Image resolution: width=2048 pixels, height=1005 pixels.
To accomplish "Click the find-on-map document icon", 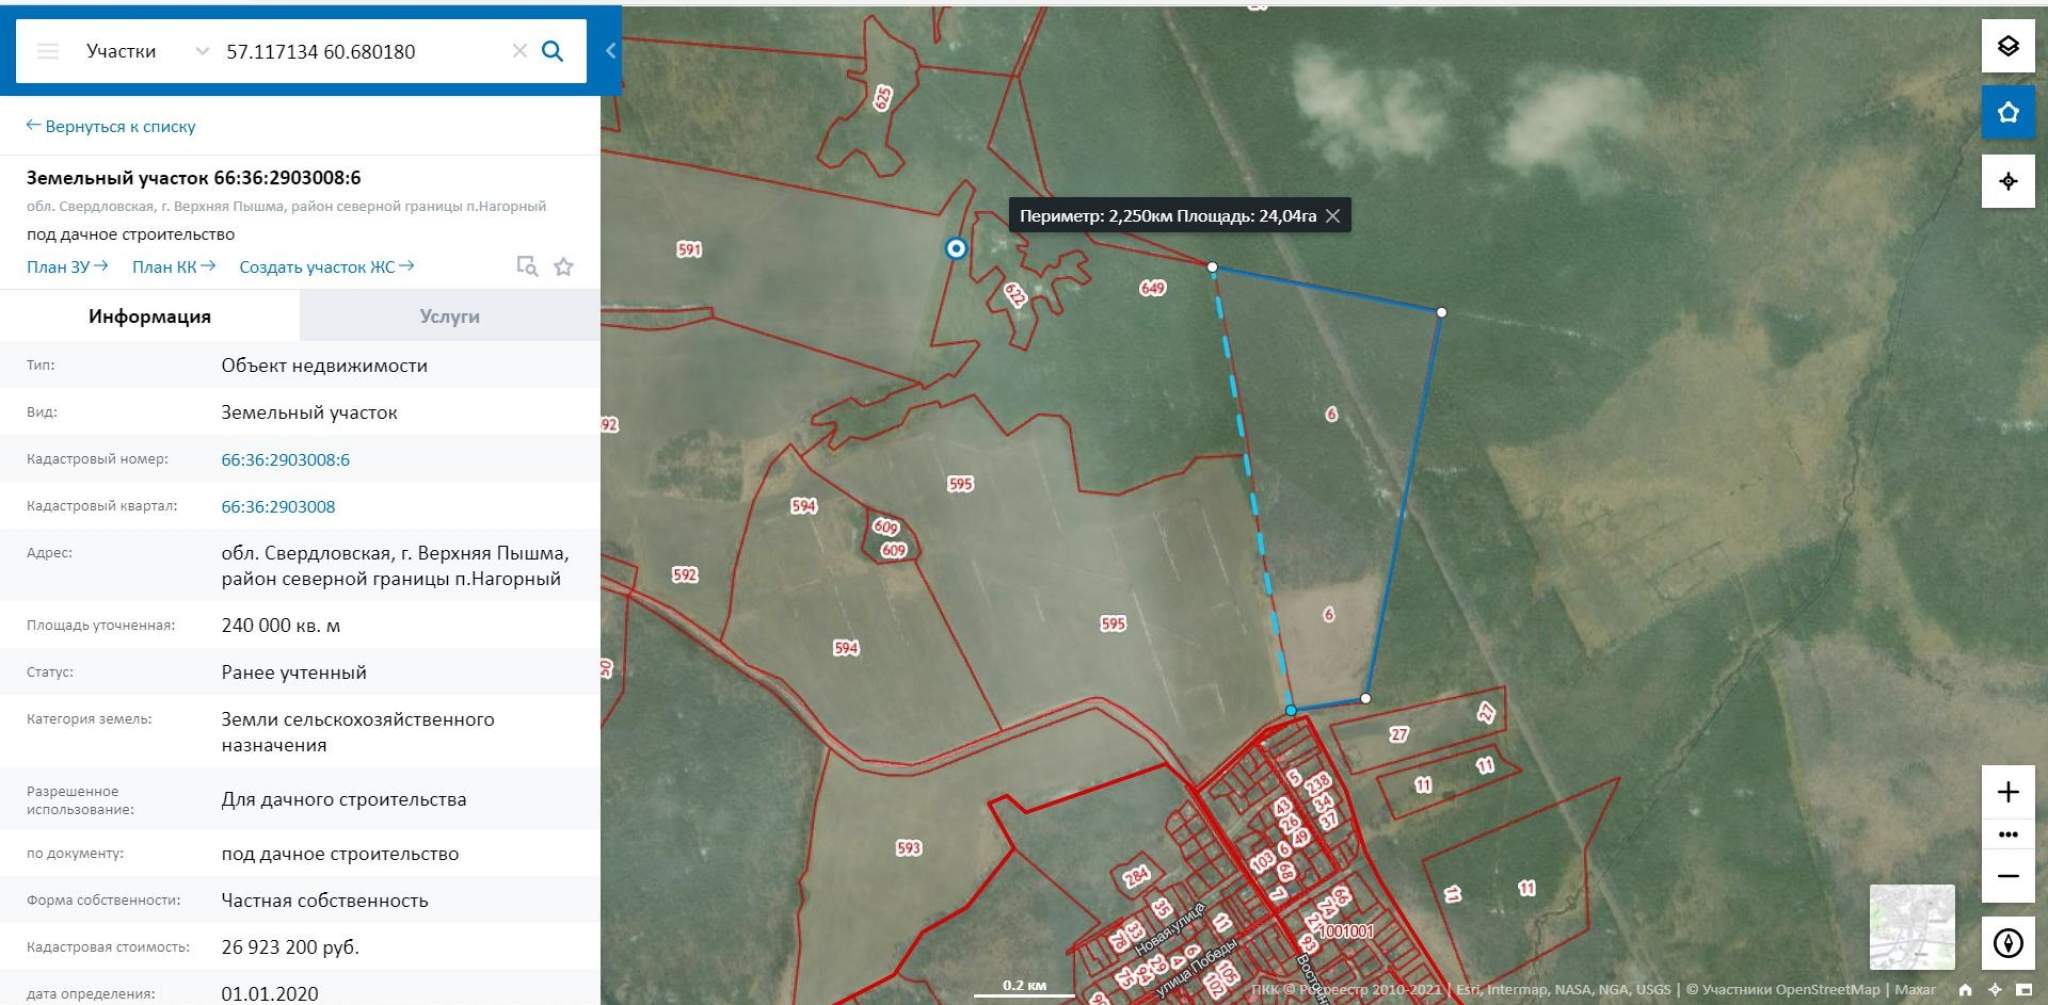I will click(x=527, y=266).
